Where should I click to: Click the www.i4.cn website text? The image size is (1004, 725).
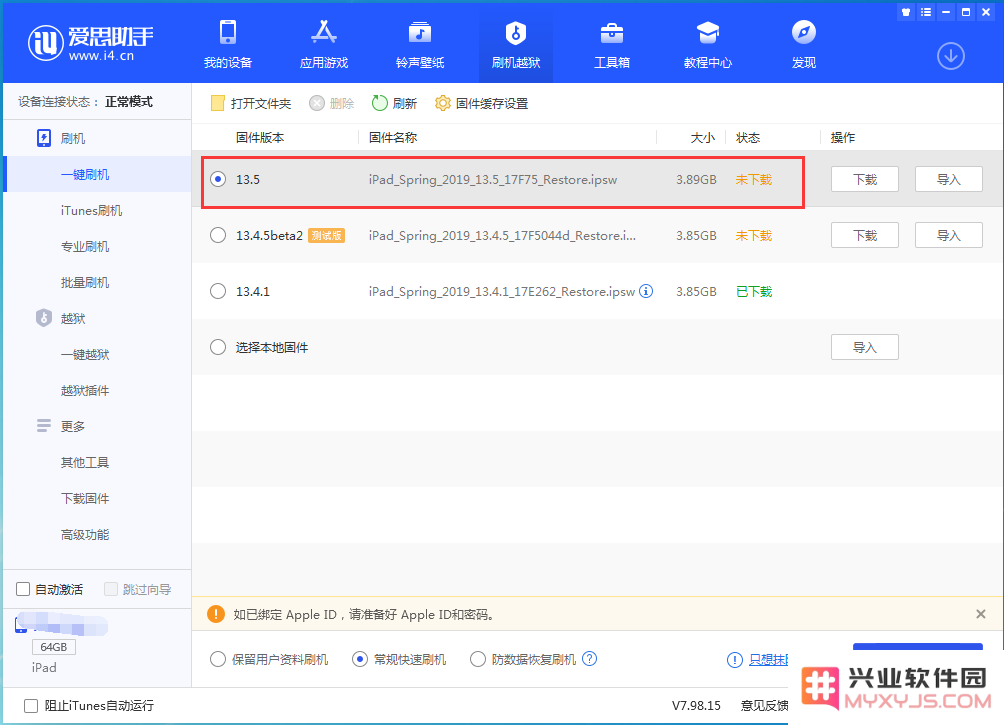pos(101,56)
